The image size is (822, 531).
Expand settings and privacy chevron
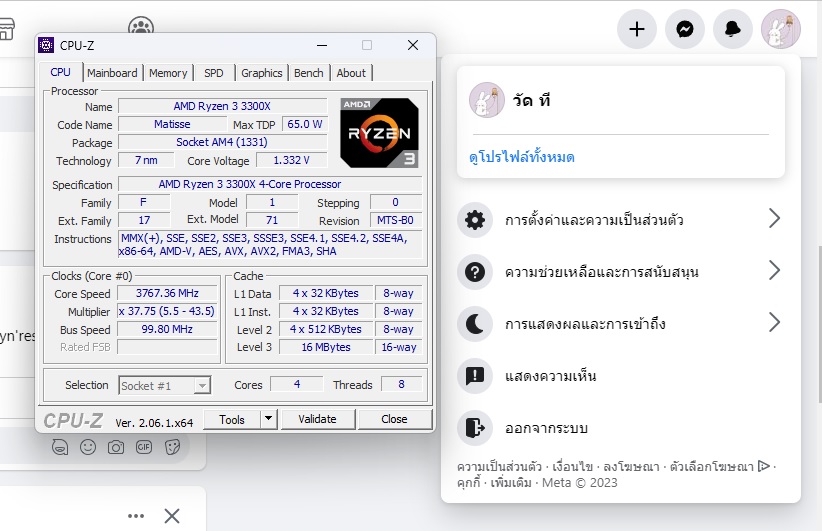(x=773, y=219)
